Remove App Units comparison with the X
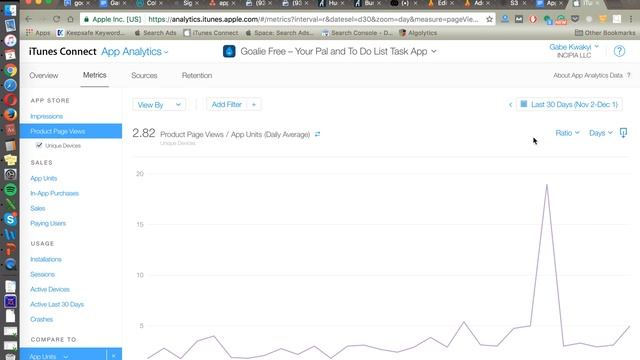640x360 pixels. click(113, 356)
